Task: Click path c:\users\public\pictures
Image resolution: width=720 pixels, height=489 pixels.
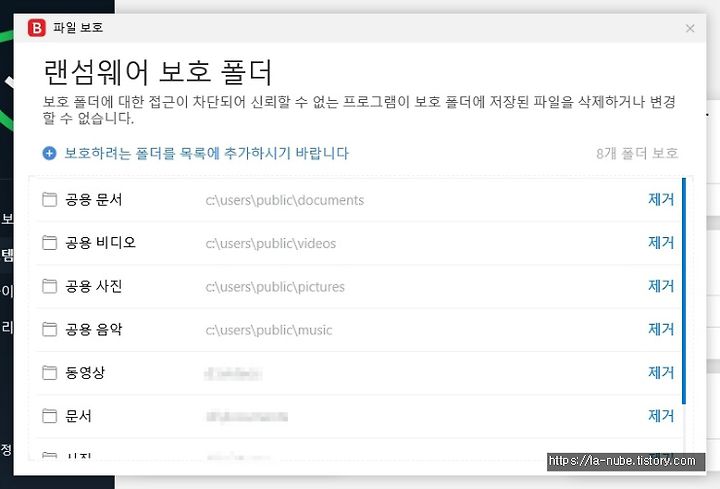Action: (275, 287)
